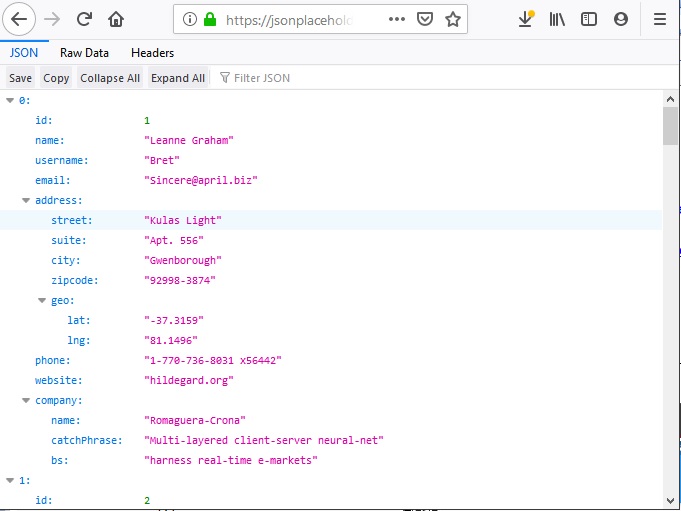Click the zipcode: key label

click(75, 280)
